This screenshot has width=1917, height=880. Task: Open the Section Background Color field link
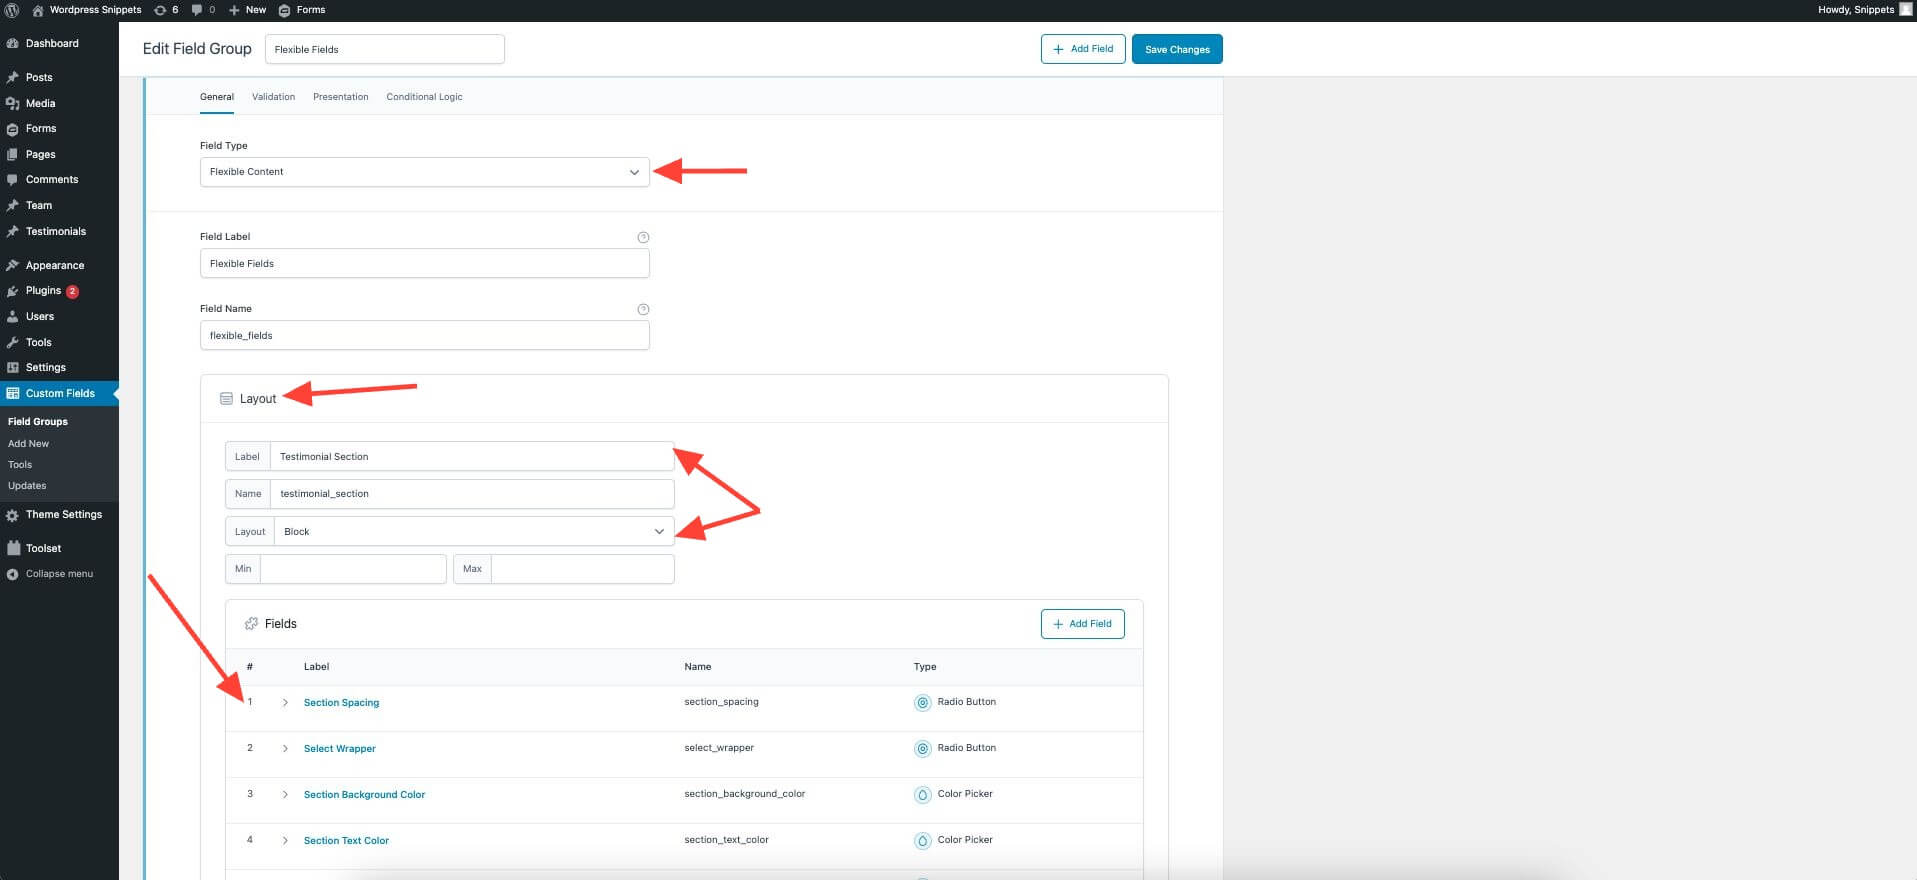pos(364,795)
